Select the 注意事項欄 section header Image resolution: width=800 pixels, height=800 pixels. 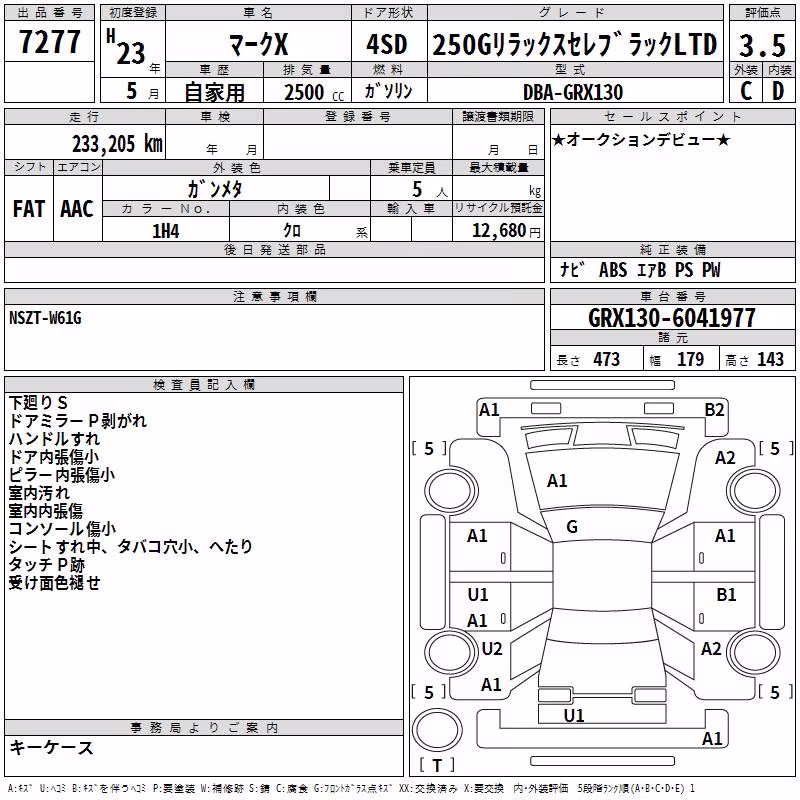[x=274, y=296]
